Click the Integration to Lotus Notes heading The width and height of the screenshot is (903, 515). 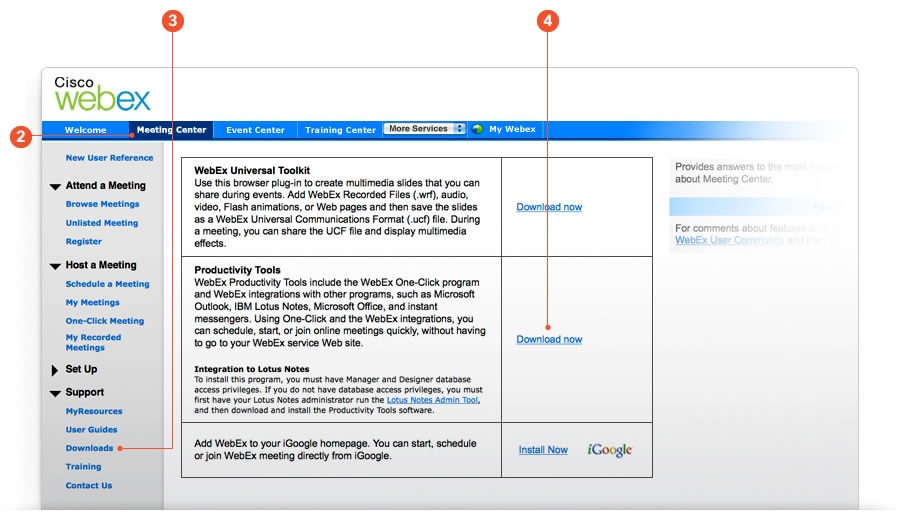point(252,369)
